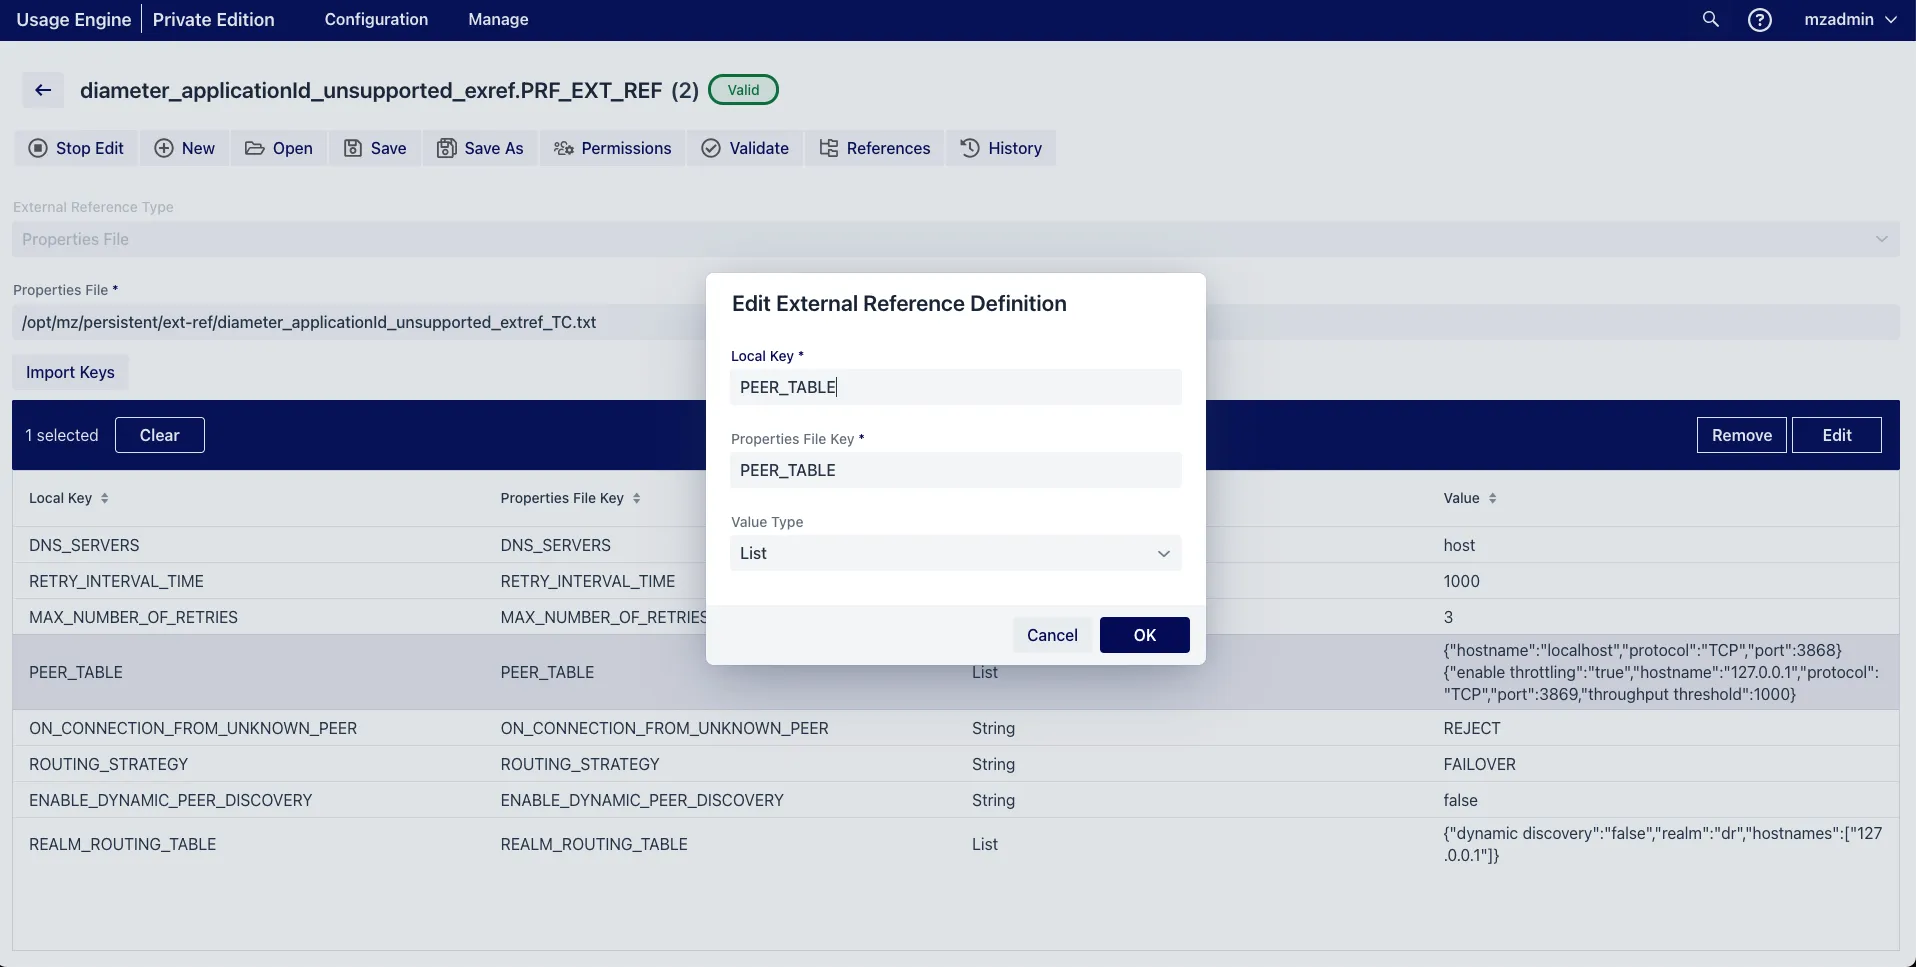Open the Manage menu
1916x967 pixels.
point(498,20)
